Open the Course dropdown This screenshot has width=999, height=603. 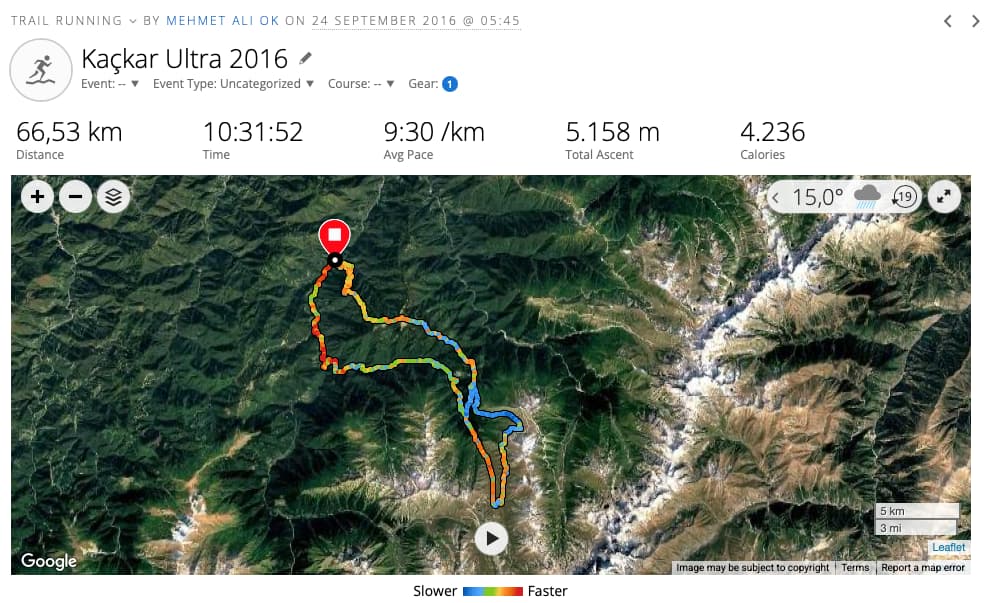[x=361, y=84]
